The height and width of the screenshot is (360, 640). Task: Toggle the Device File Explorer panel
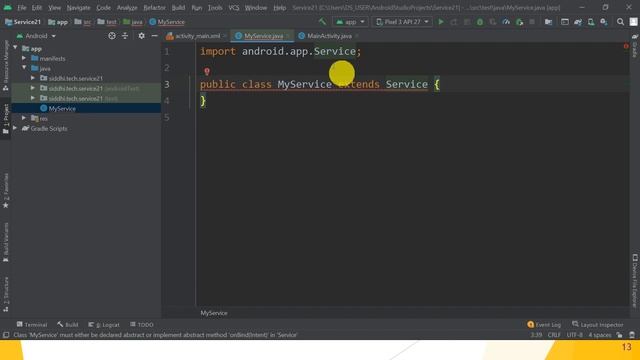click(x=635, y=280)
